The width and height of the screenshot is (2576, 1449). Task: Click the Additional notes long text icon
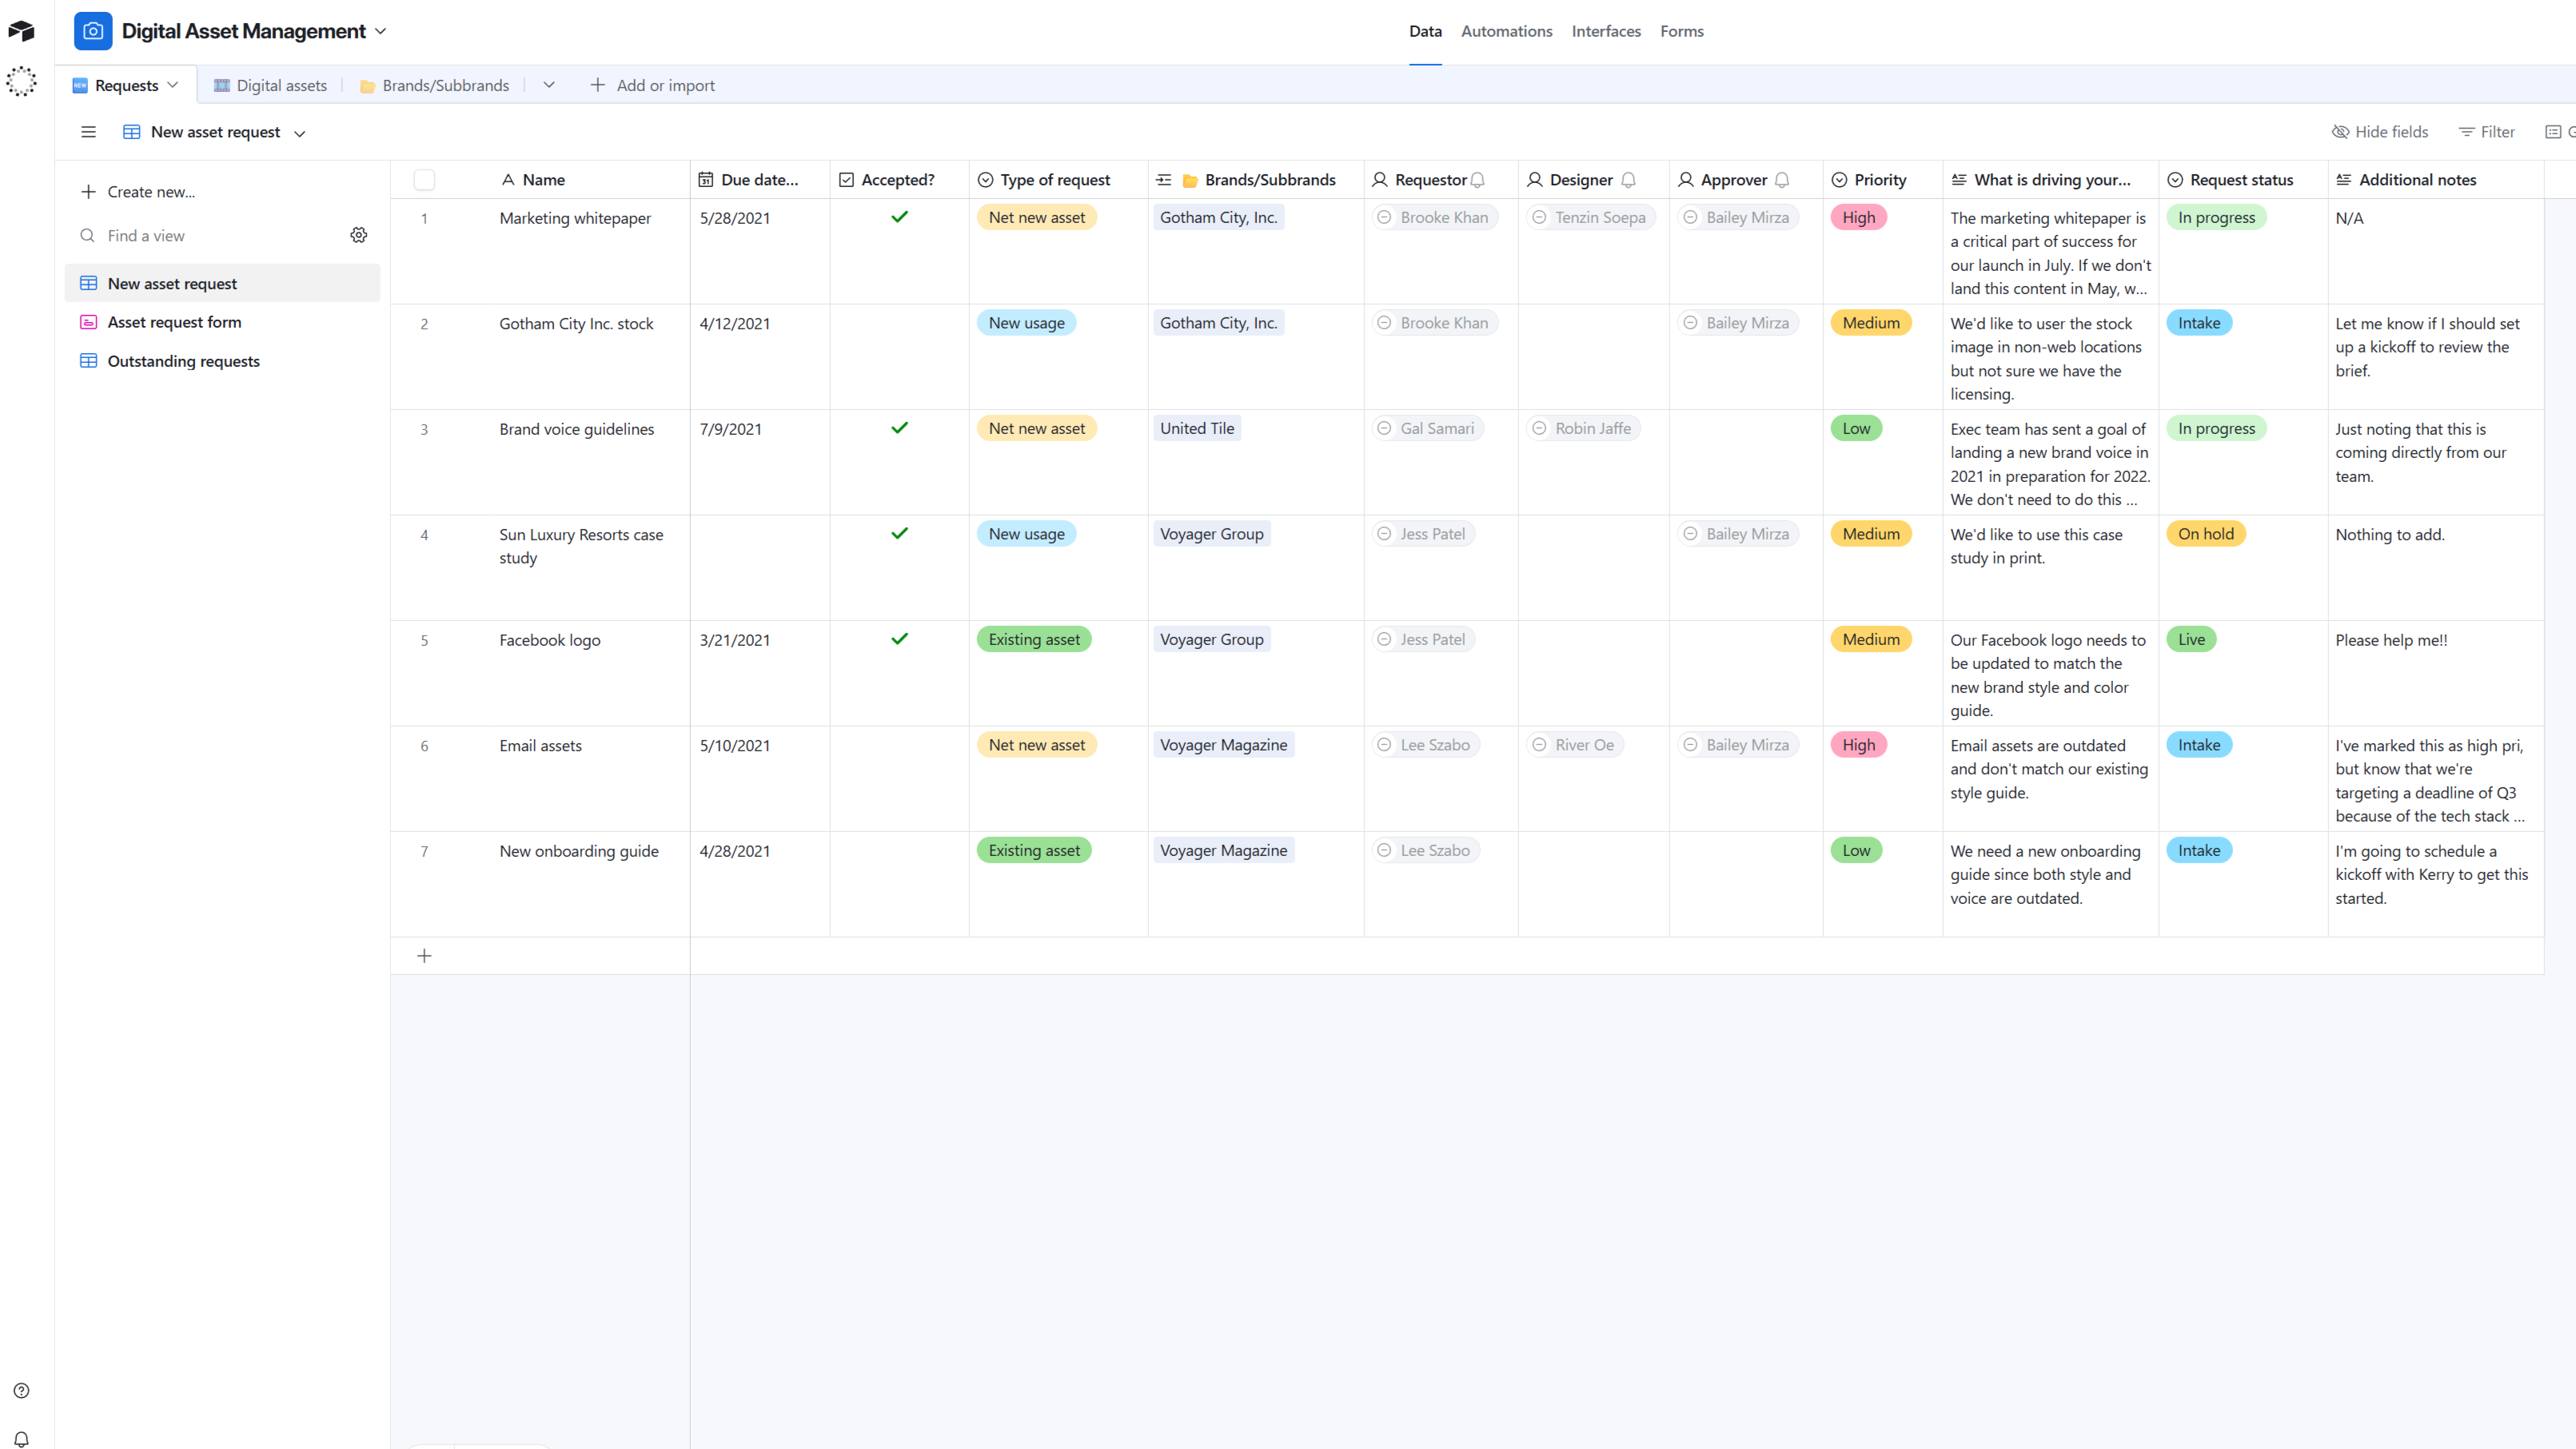click(x=2343, y=180)
